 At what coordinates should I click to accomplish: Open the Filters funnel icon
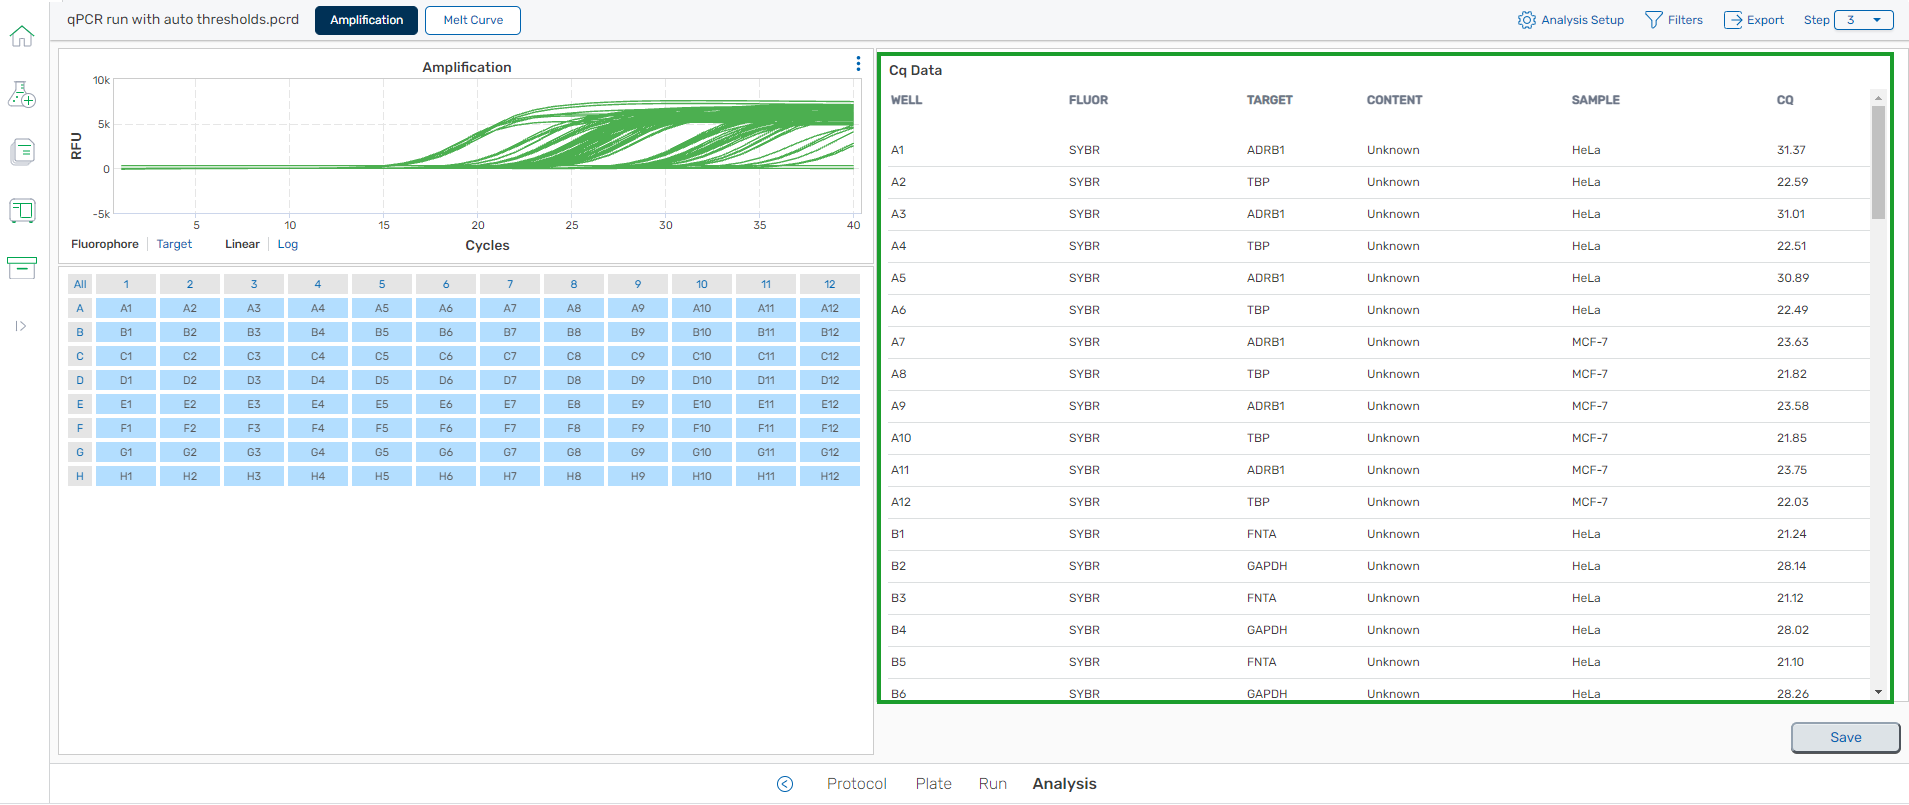click(x=1654, y=20)
